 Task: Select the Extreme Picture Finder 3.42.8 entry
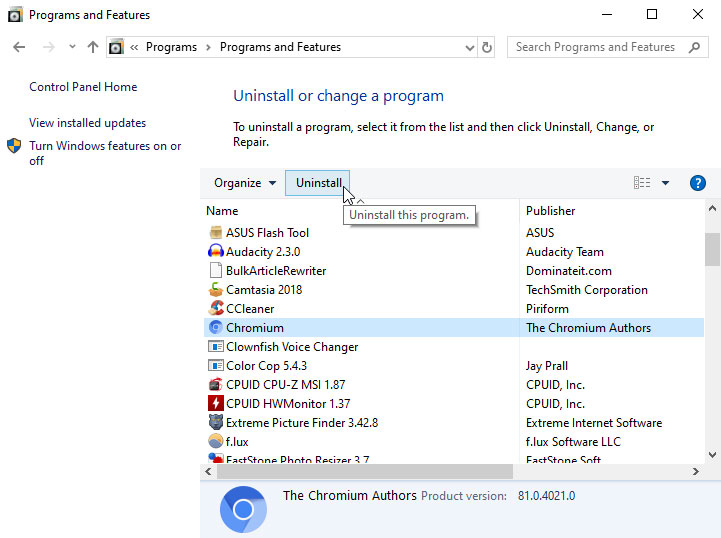[x=302, y=423]
